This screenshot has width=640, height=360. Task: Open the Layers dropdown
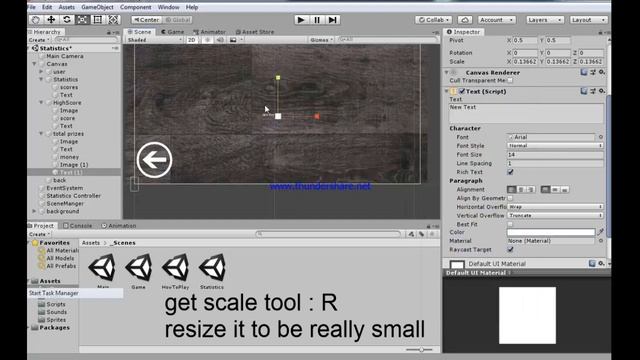click(544, 20)
